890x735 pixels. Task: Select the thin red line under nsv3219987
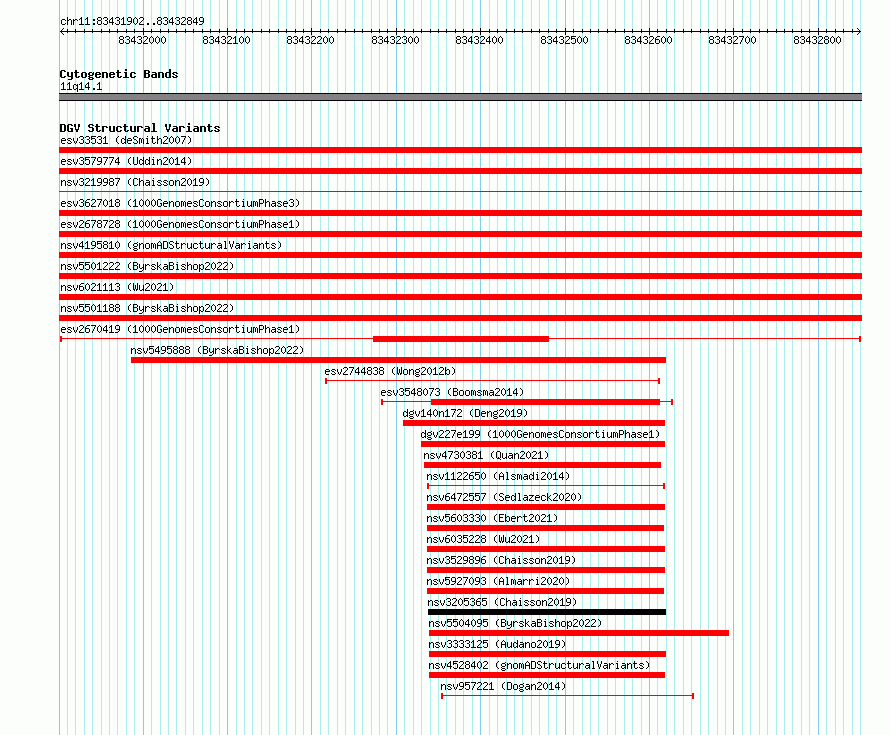point(460,192)
